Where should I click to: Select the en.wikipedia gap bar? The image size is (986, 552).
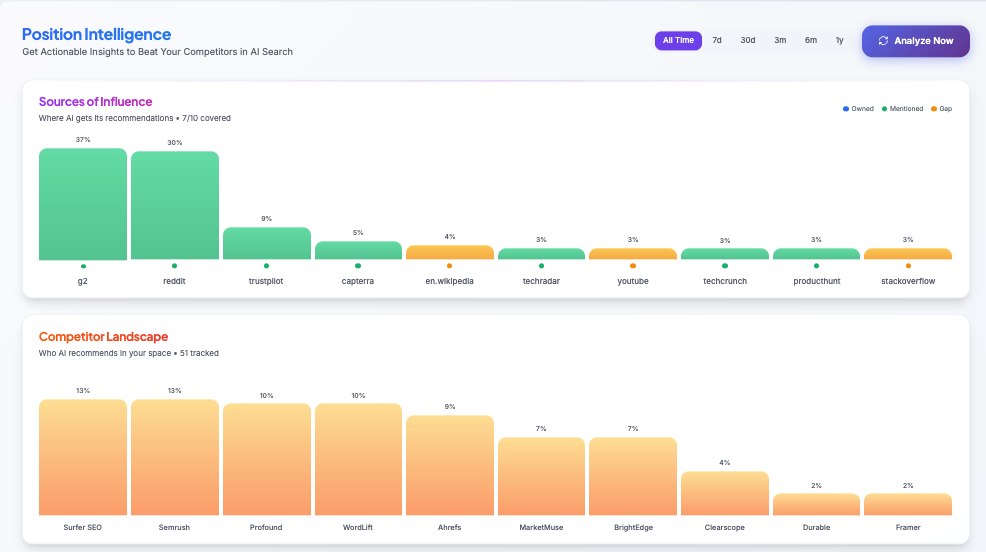point(450,253)
